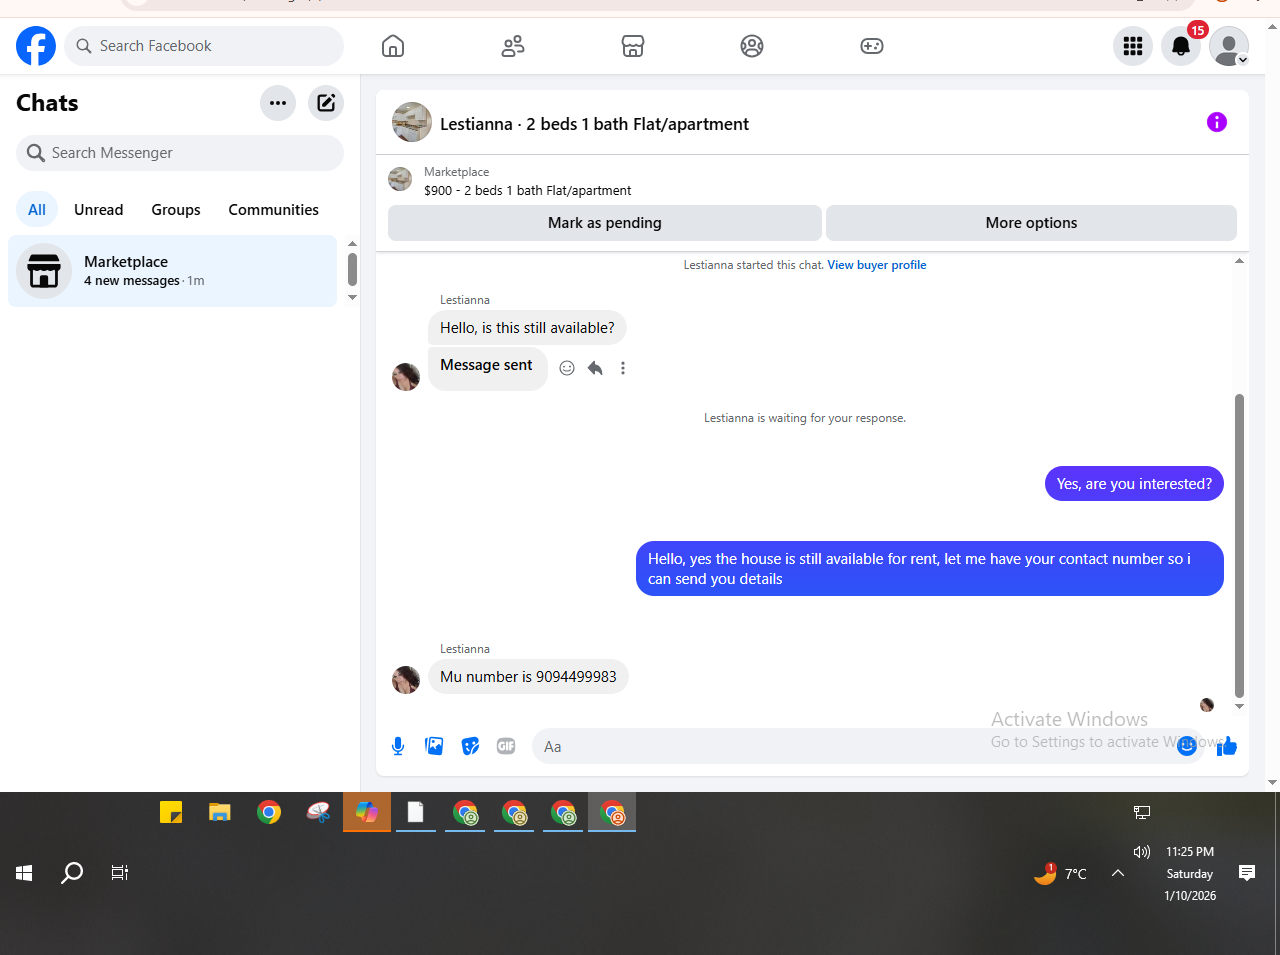Open the Windows Action Center notifications icon

(1247, 873)
